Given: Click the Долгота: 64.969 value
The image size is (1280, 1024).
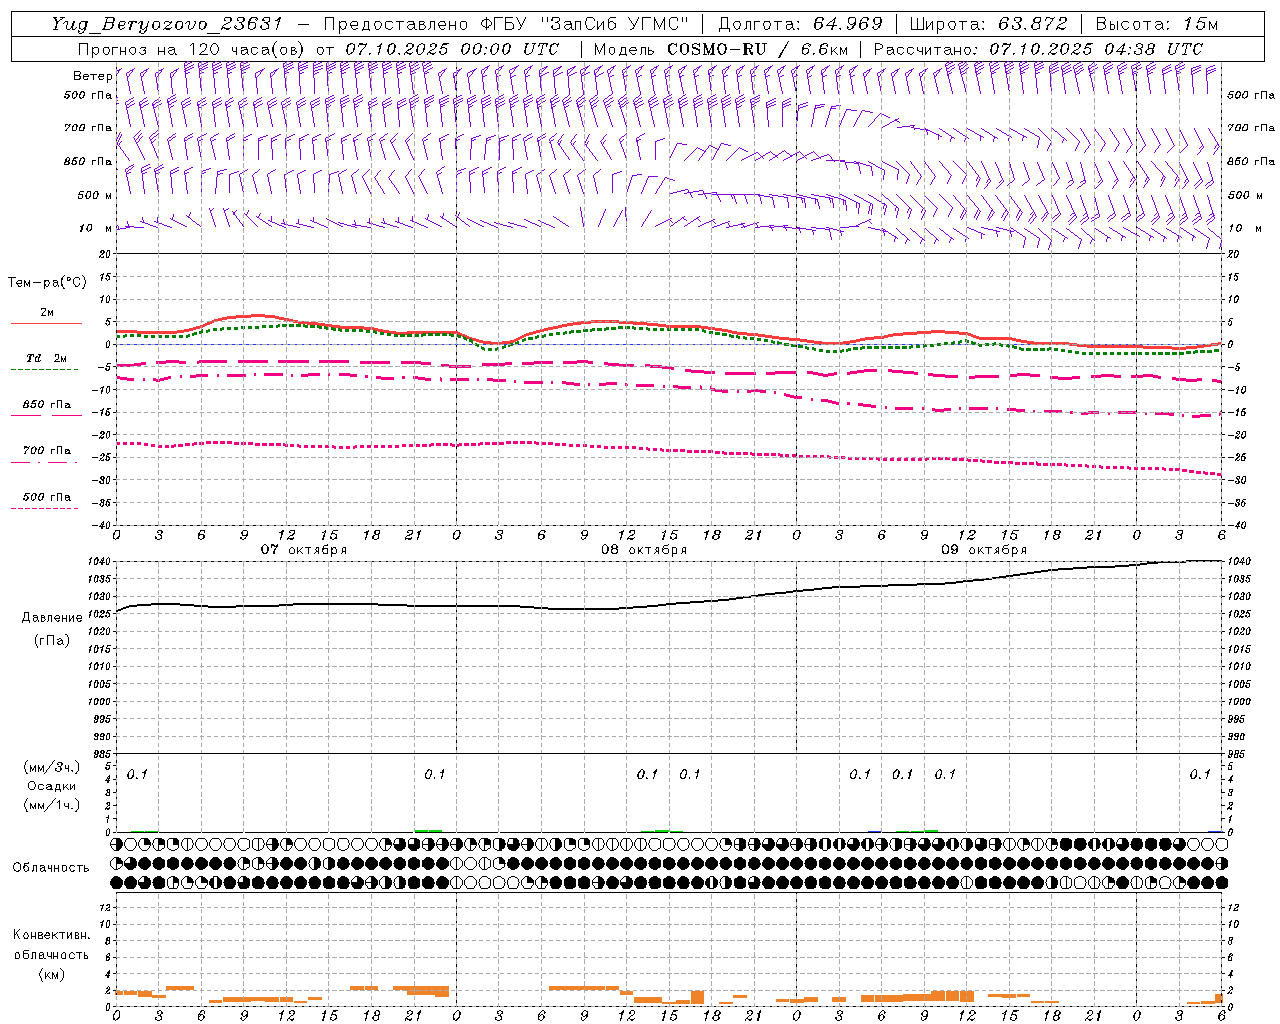Looking at the screenshot, I should [x=800, y=24].
